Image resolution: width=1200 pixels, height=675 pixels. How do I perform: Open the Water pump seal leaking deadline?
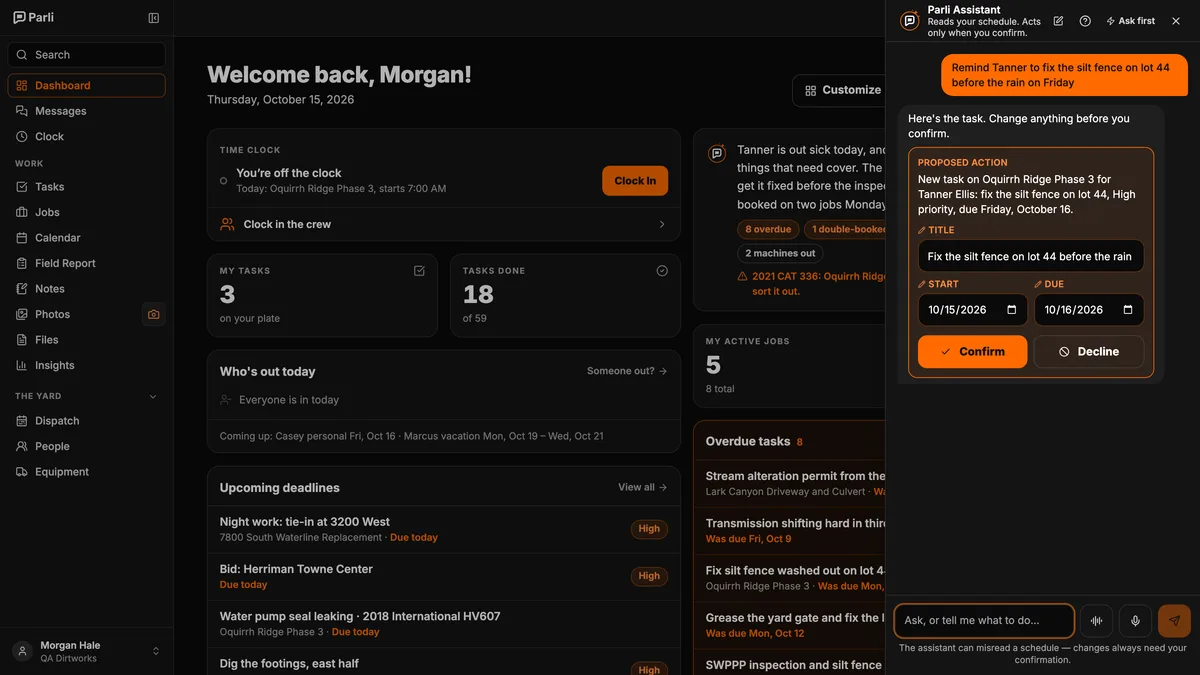[x=444, y=624]
